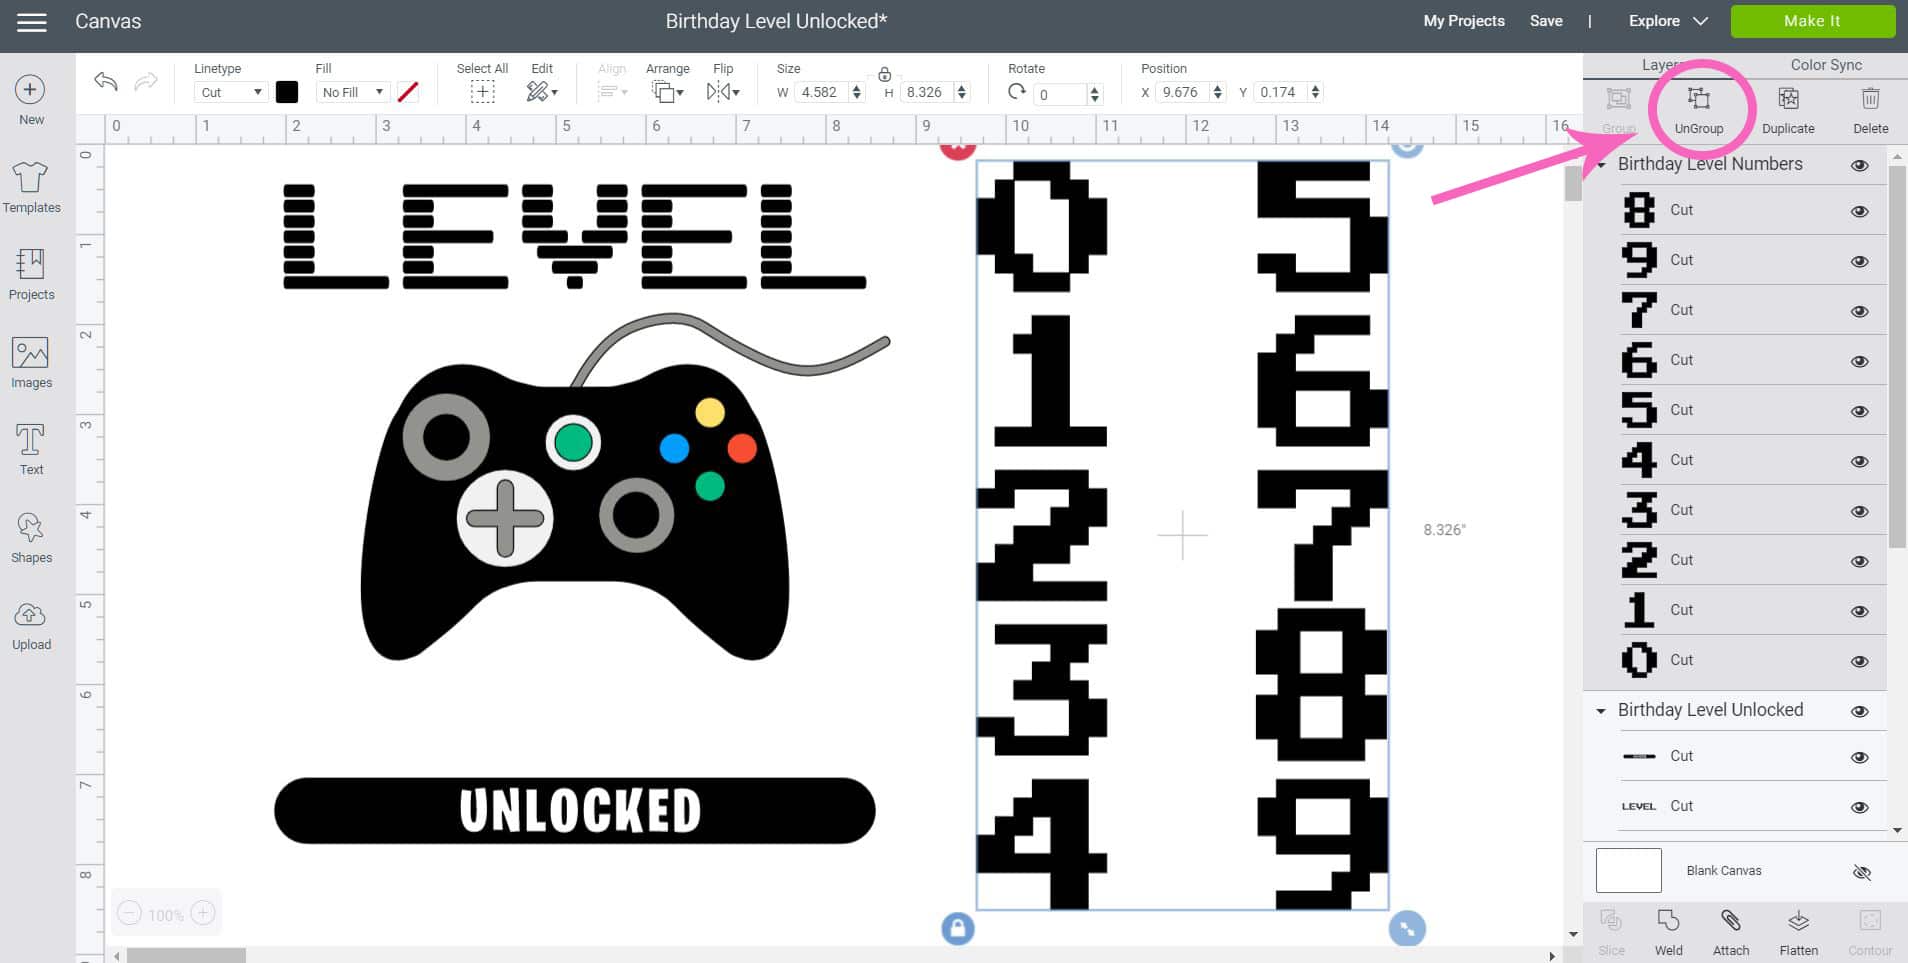Click the Y position input field
This screenshot has width=1908, height=963.
[x=1279, y=92]
